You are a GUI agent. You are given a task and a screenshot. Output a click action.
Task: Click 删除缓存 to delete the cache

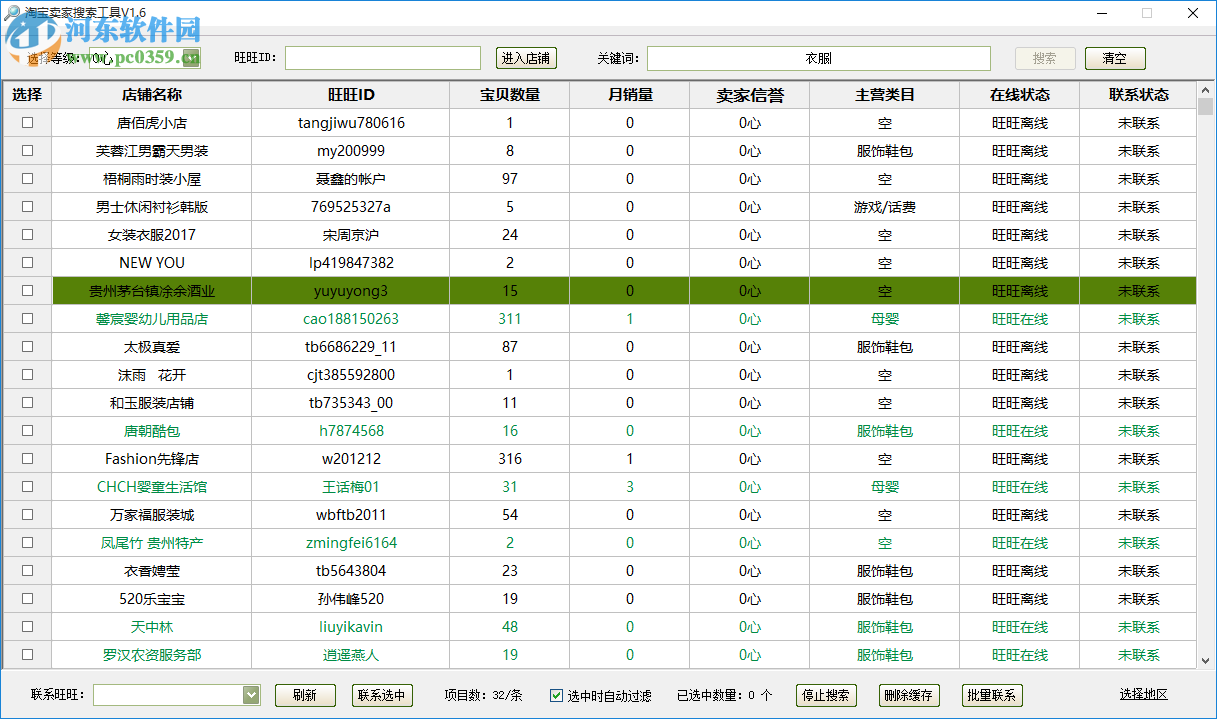(x=908, y=695)
